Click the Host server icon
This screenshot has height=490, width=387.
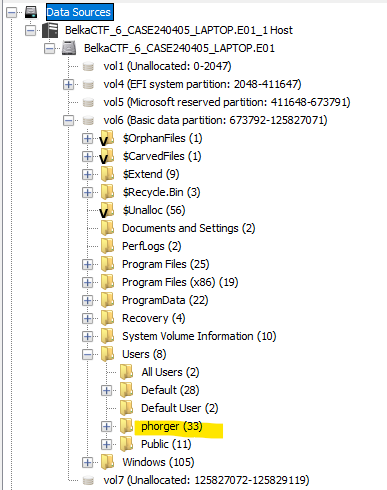point(50,31)
